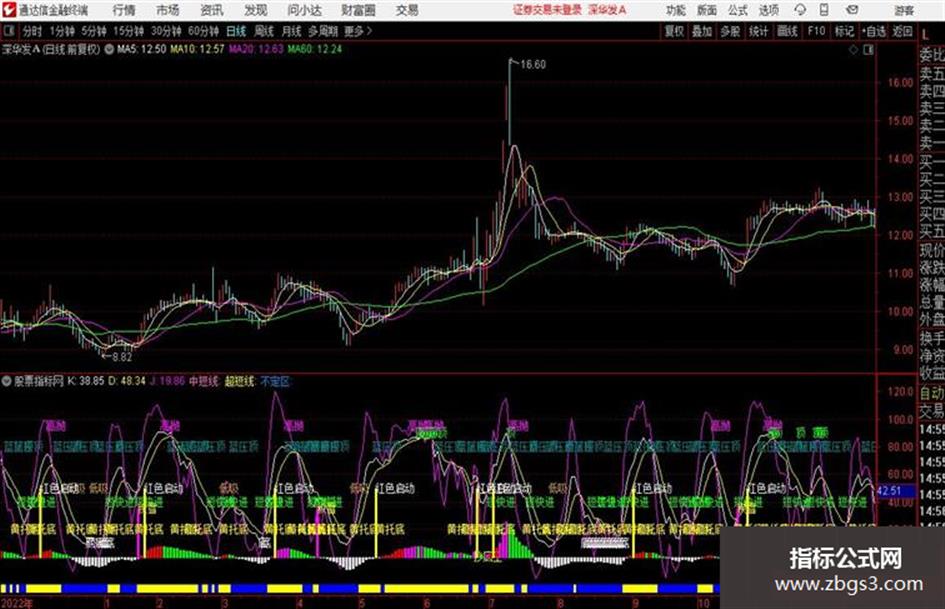Click the 16.60 high price label
Viewport: 945px width, 609px height.
533,65
